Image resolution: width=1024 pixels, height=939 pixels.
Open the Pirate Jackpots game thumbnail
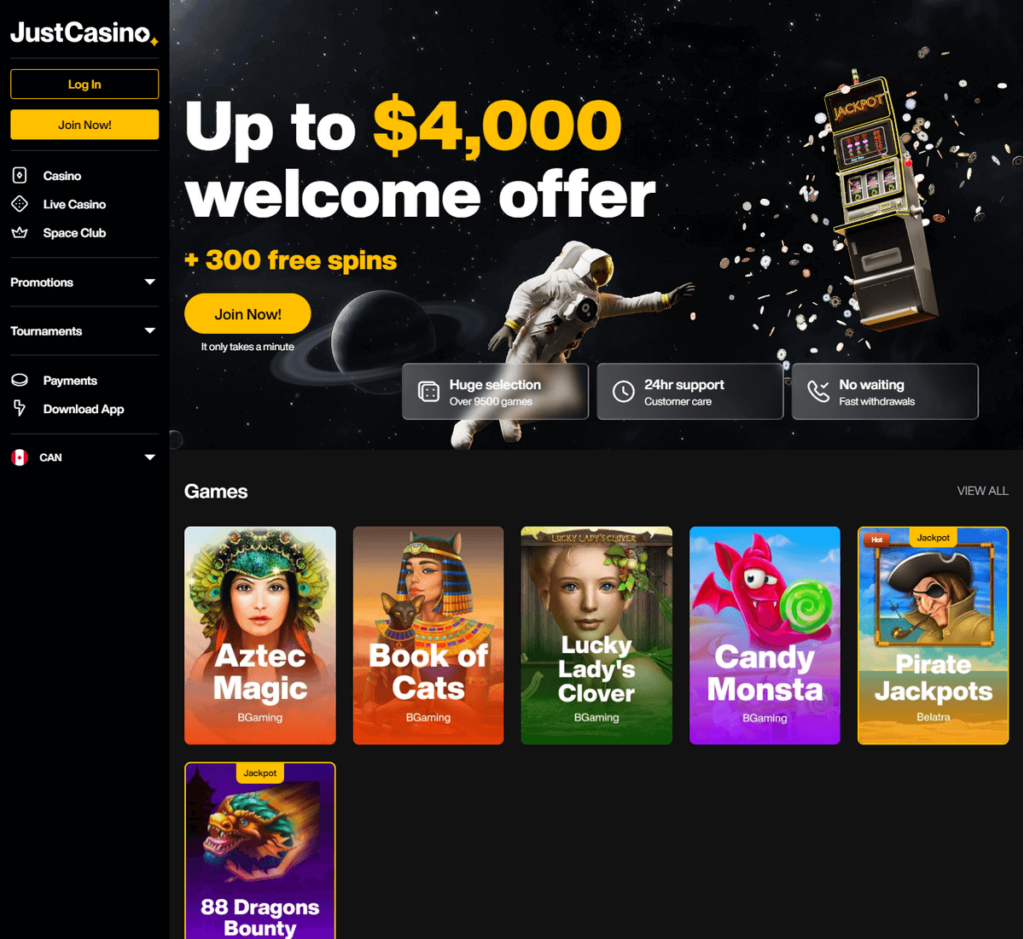(x=933, y=635)
